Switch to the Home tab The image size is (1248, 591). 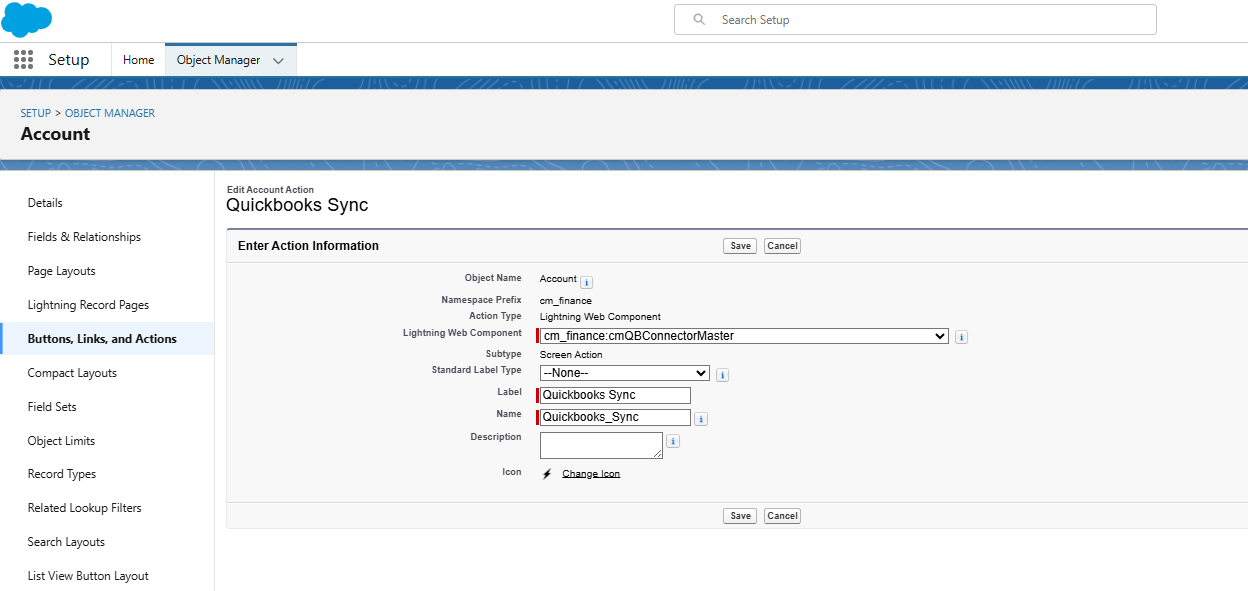pos(138,60)
